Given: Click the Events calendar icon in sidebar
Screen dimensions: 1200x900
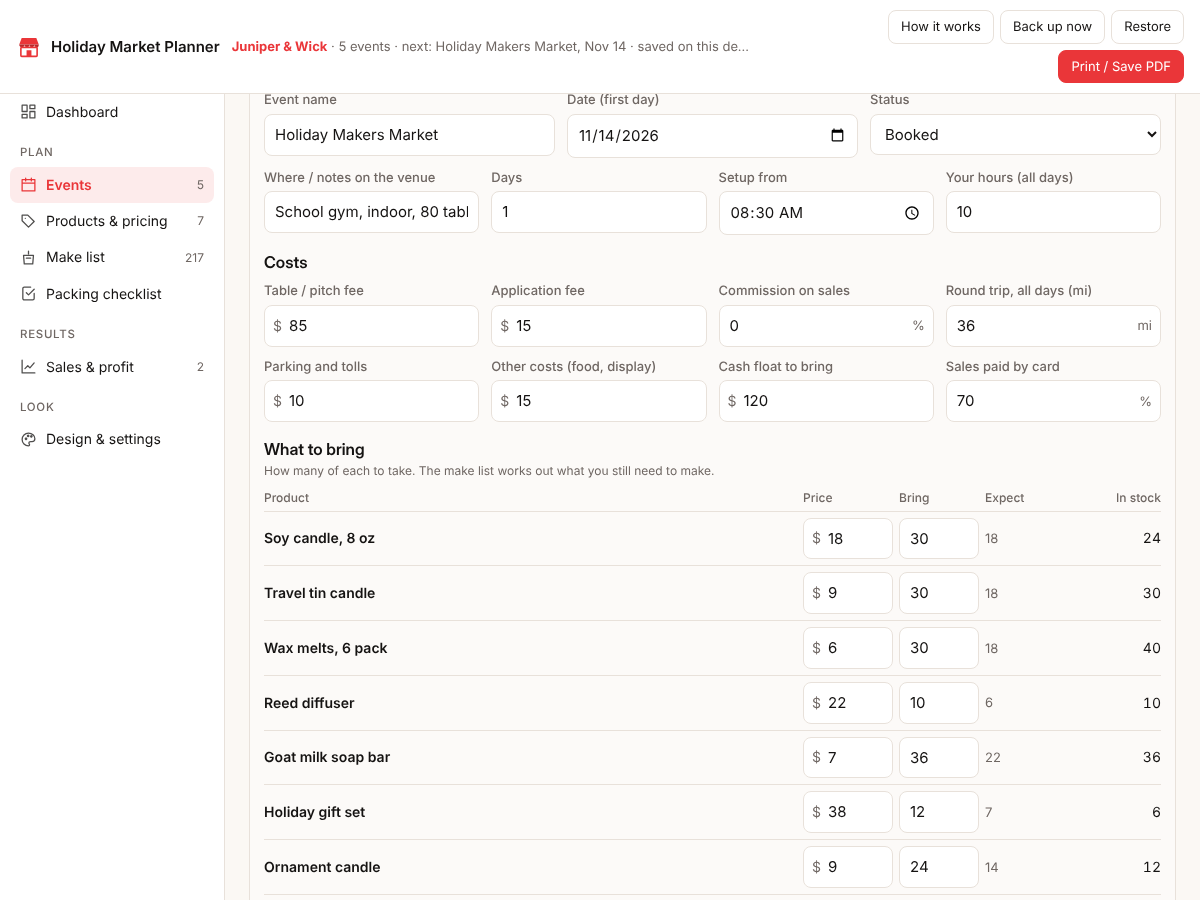Looking at the screenshot, I should pos(28,185).
